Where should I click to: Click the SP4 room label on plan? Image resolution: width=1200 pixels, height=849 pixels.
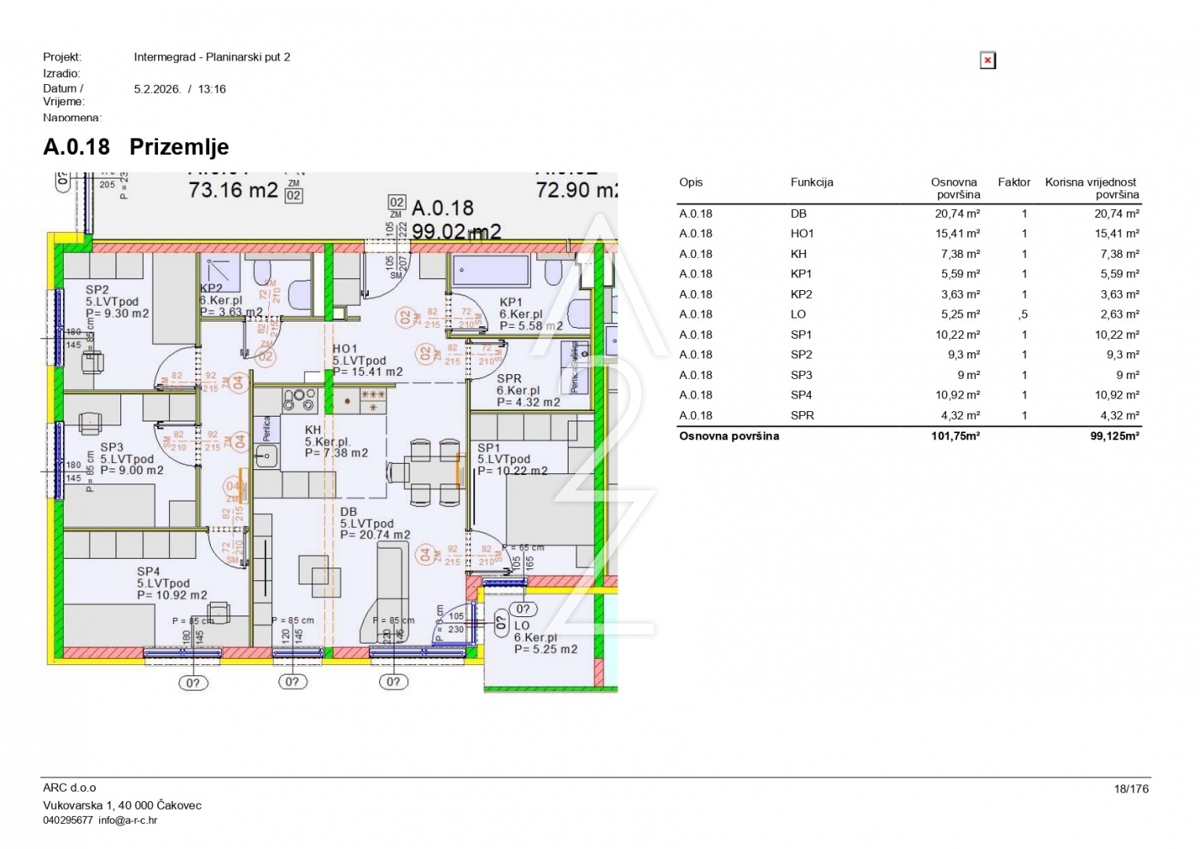click(150, 571)
